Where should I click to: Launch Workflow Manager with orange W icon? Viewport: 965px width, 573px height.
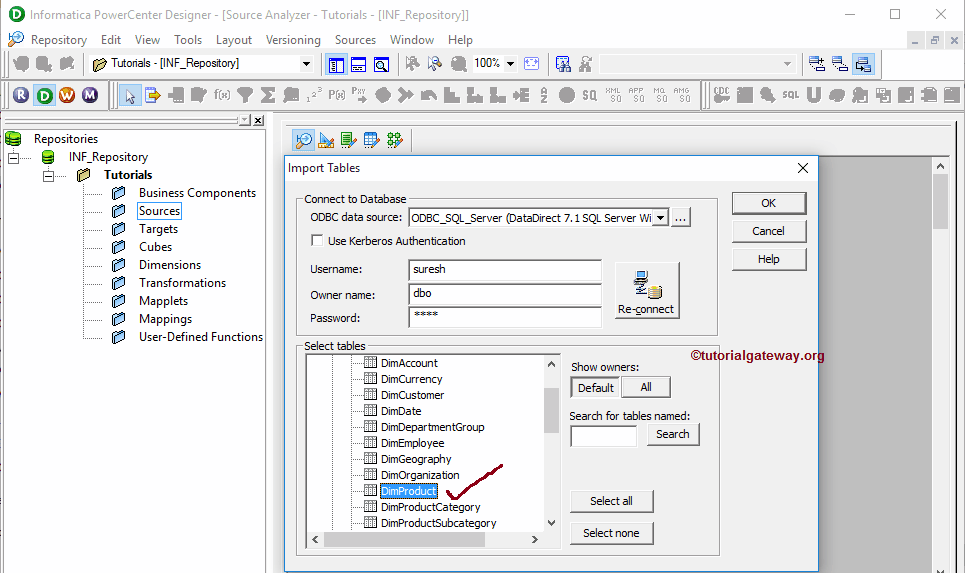tap(67, 95)
